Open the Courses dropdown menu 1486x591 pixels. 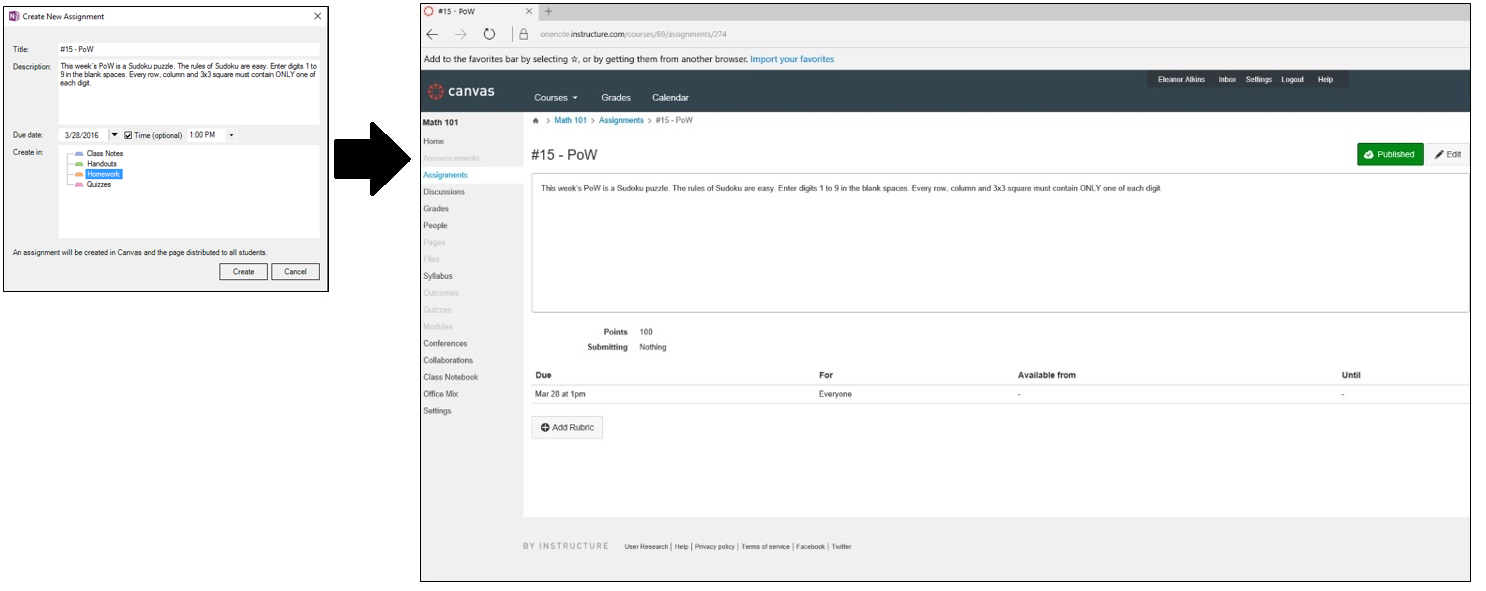point(556,98)
